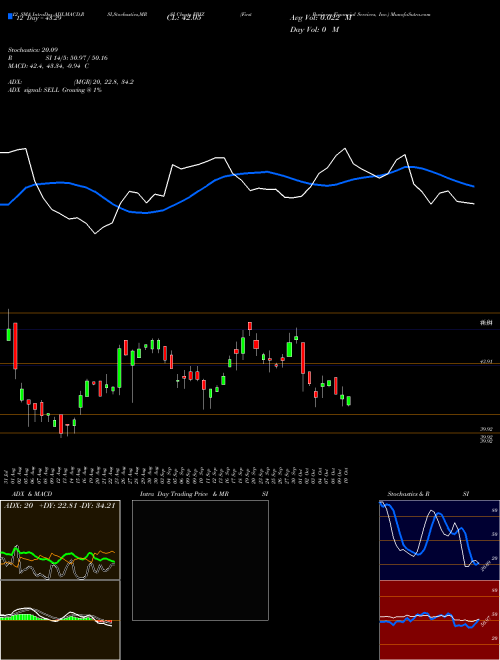The image size is (500, 660).
Task: Click the 'Intra Day Trading Price & MR' title
Action: click(x=185, y=494)
